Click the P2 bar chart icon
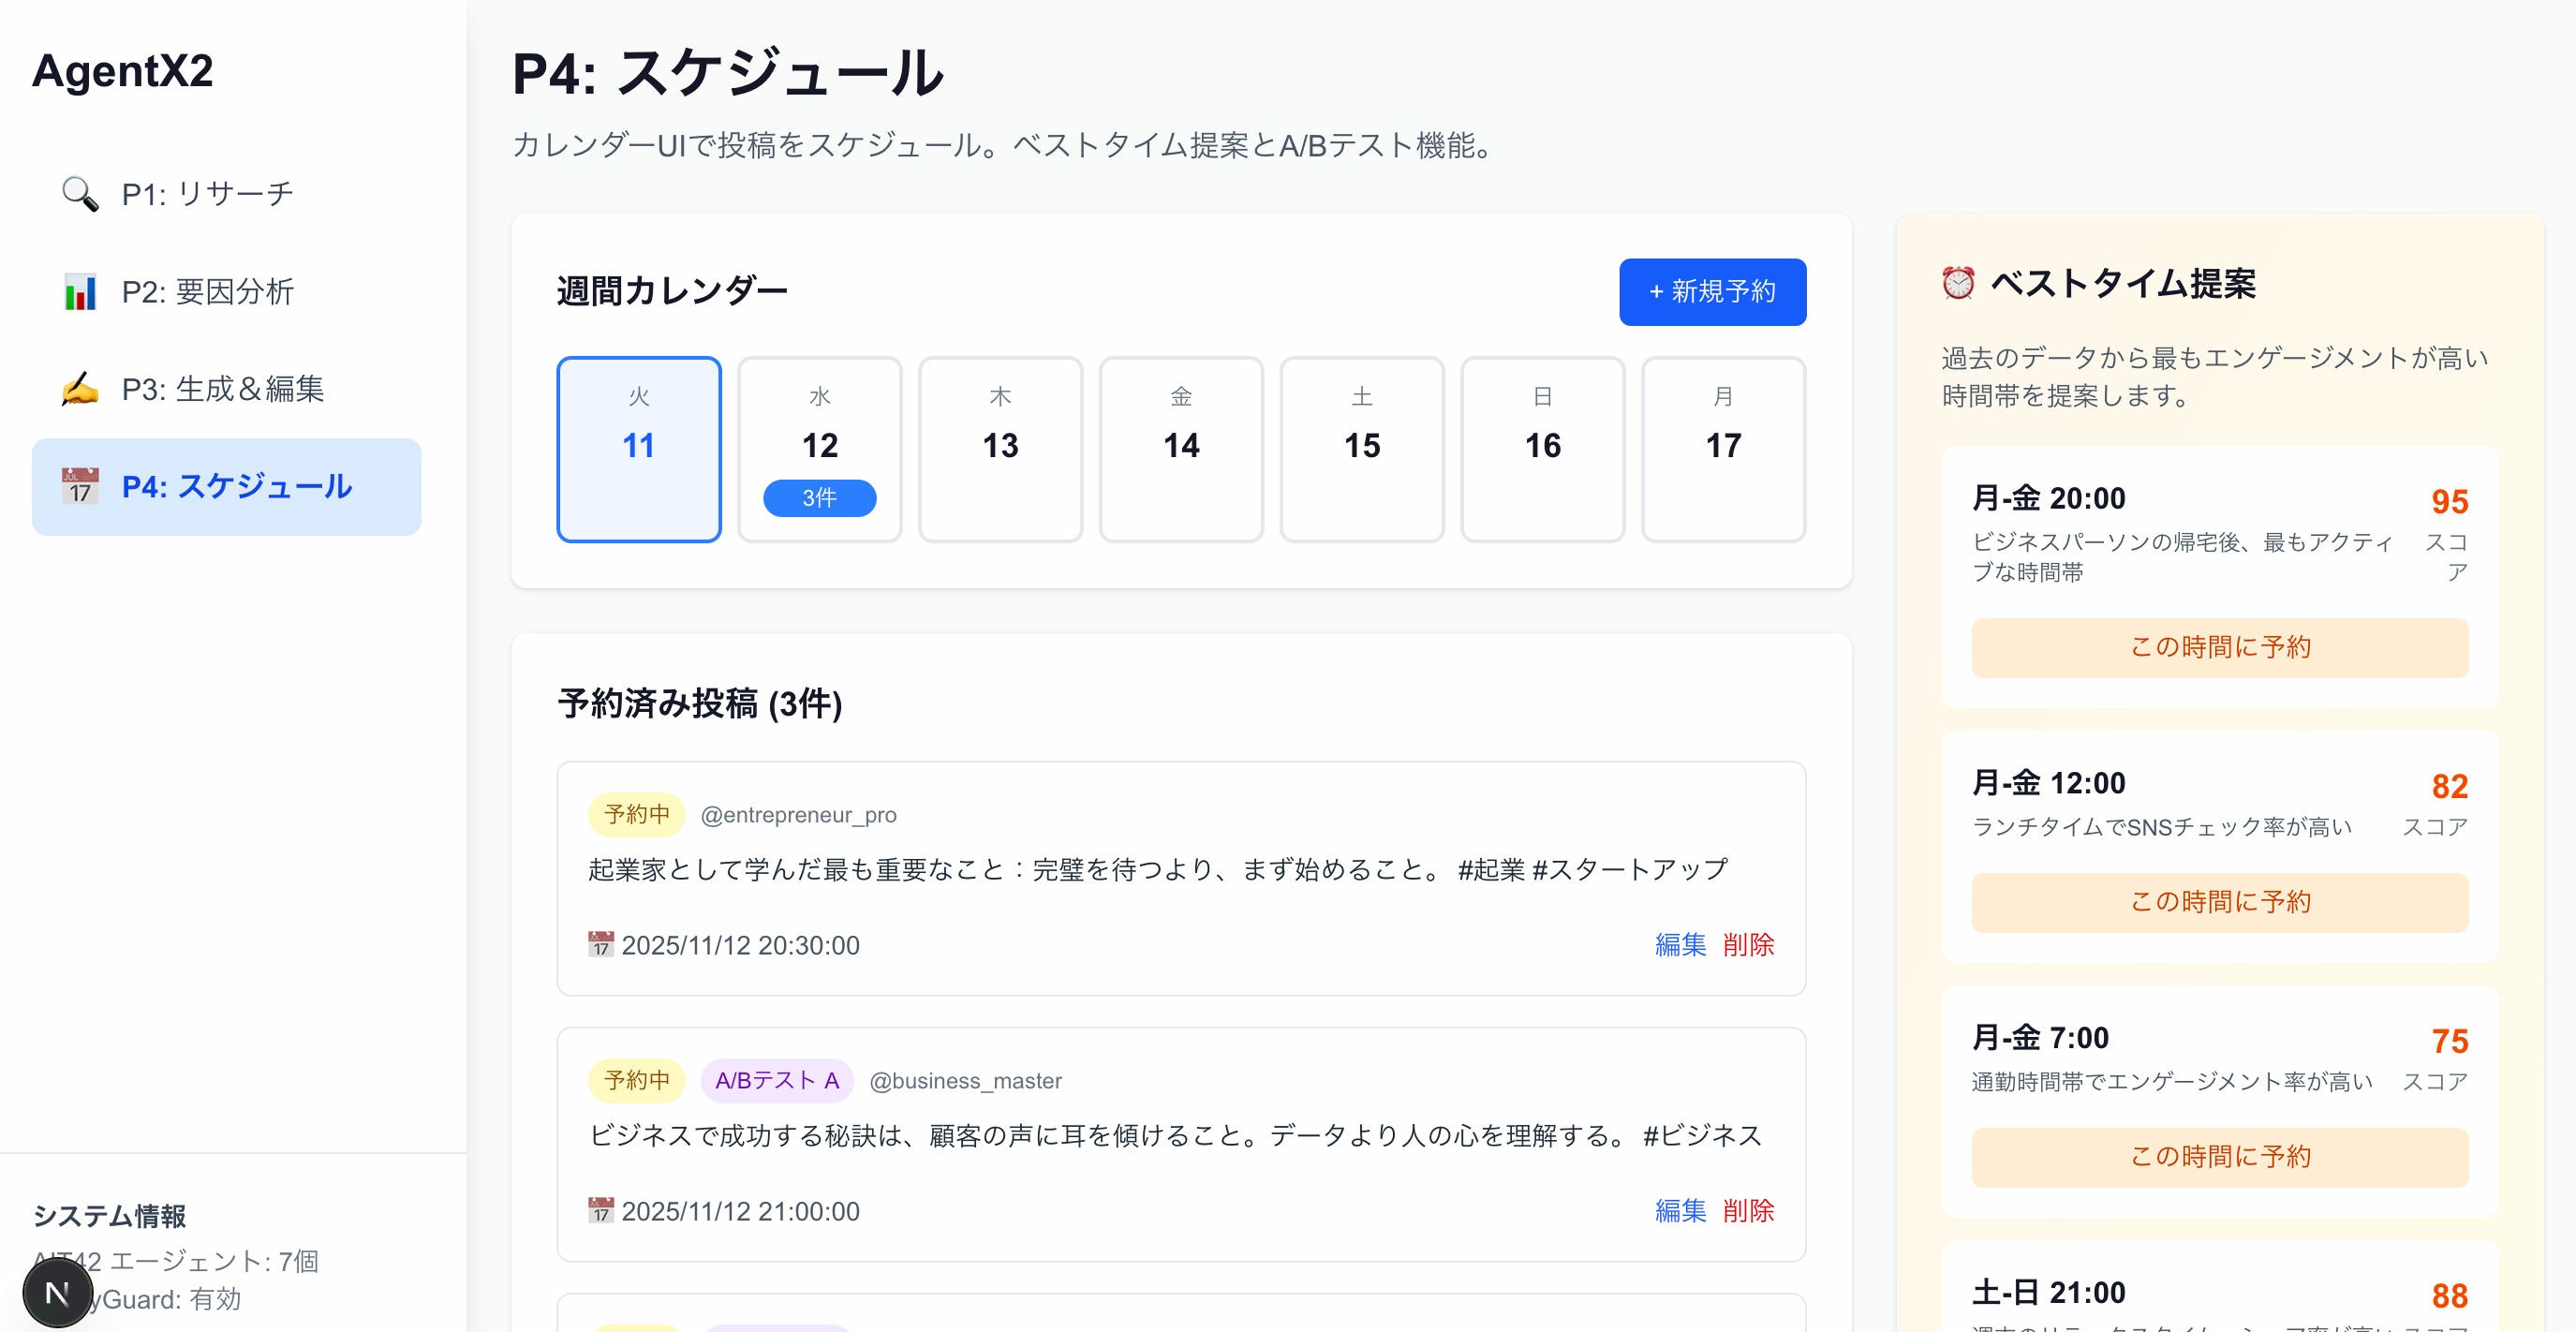2576x1332 pixels. pyautogui.click(x=80, y=292)
